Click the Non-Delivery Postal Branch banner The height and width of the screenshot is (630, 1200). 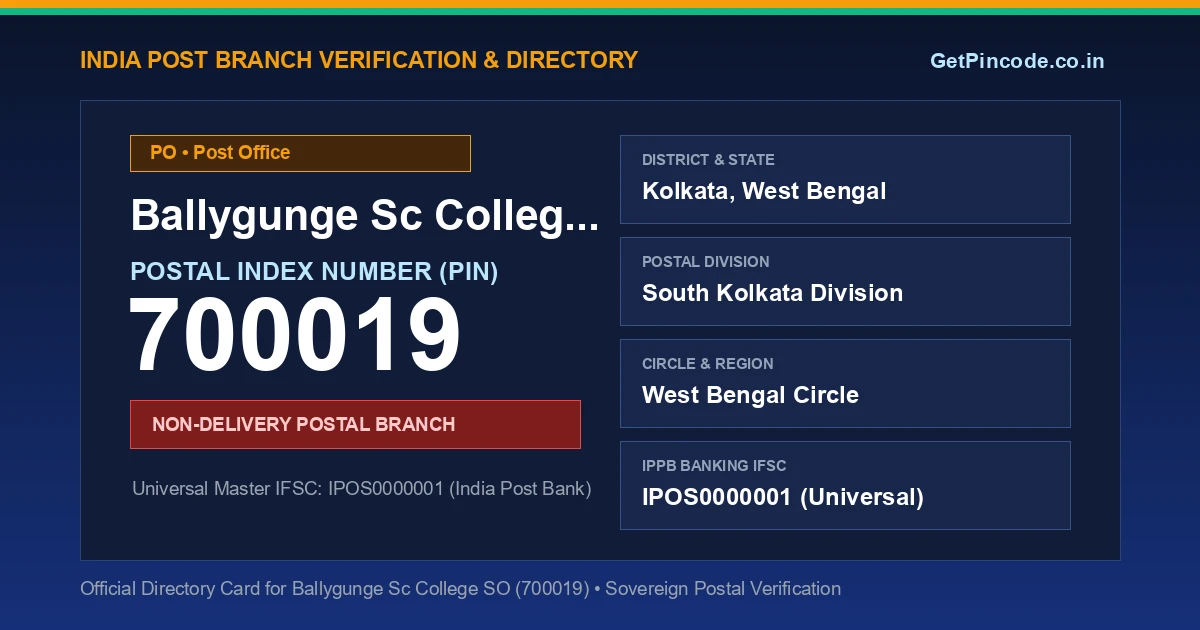355,424
